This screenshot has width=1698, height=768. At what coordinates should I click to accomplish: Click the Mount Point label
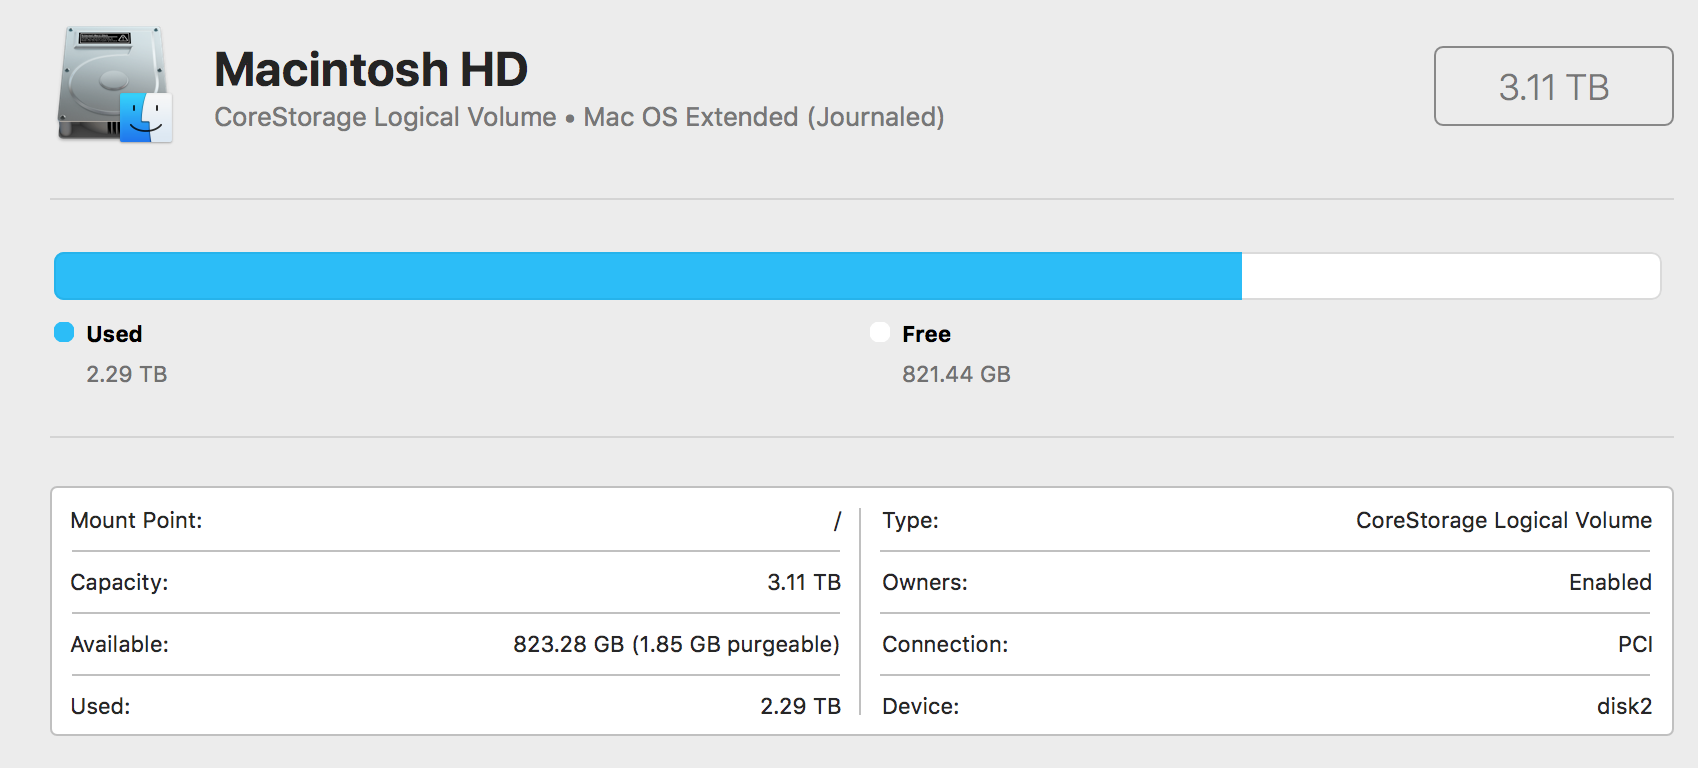136,520
